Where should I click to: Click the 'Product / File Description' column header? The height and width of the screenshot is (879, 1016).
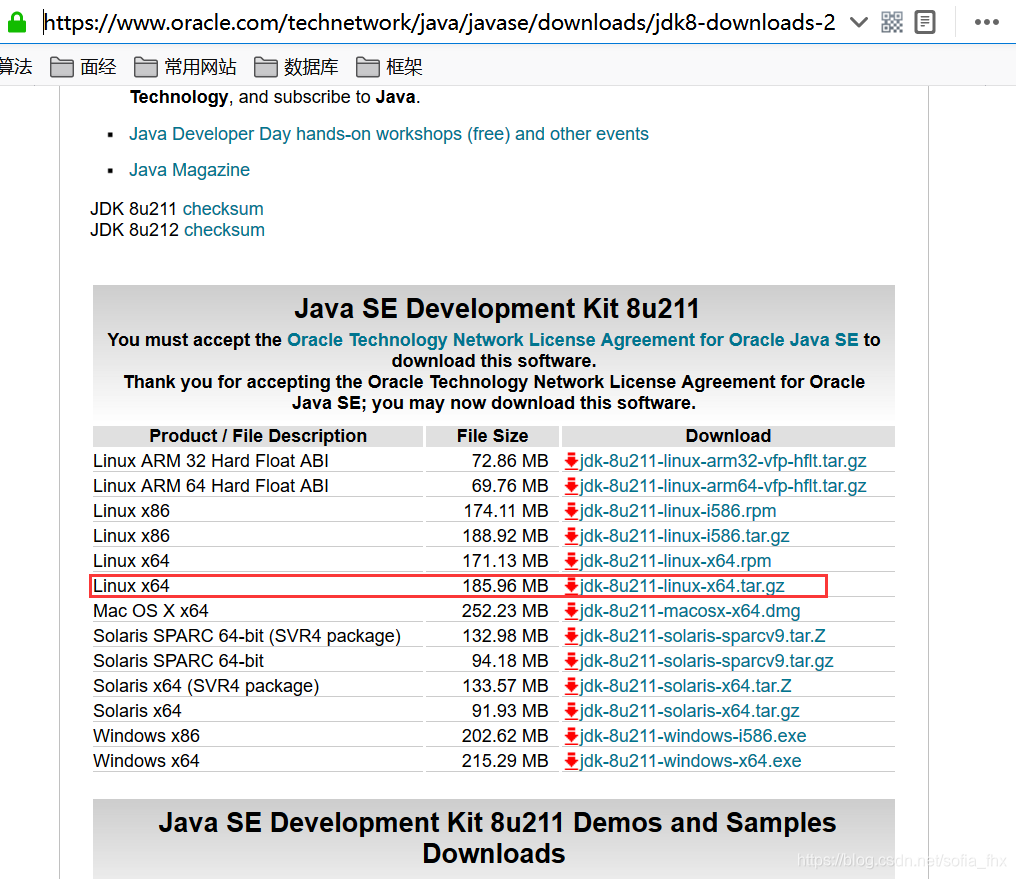258,436
